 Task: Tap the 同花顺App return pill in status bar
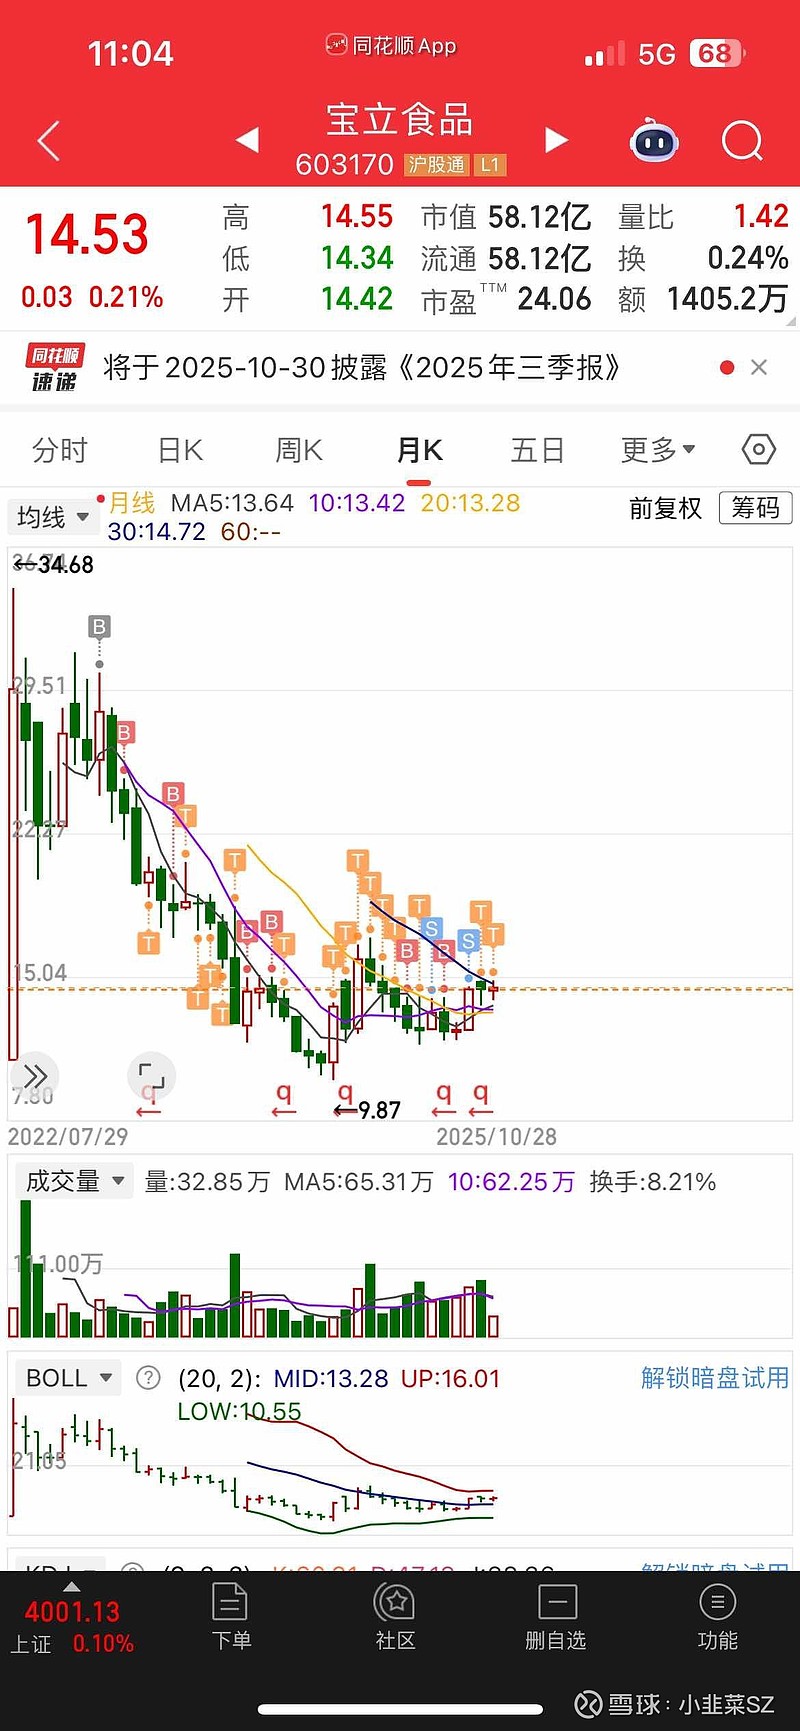pyautogui.click(x=391, y=46)
